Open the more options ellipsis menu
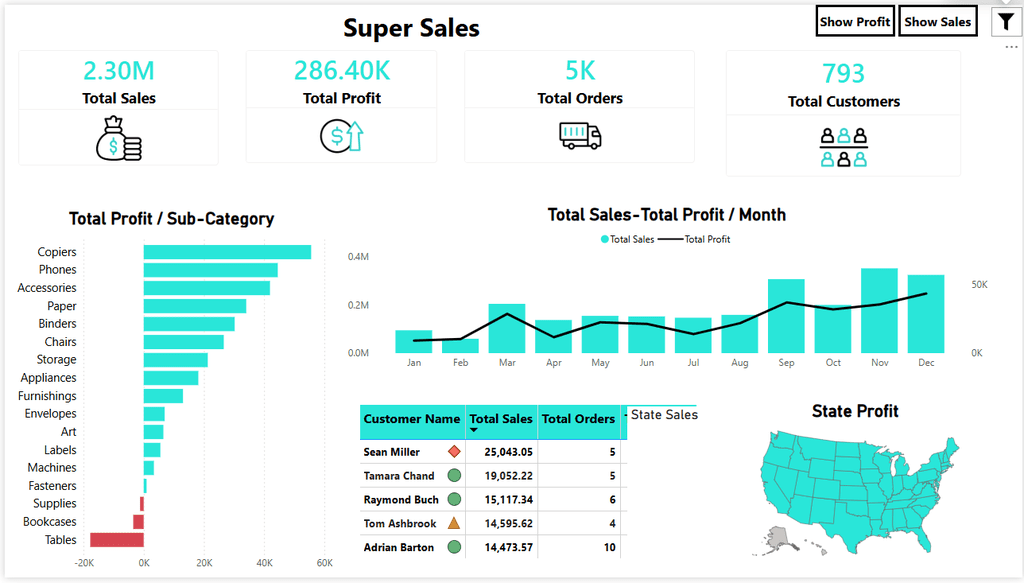The image size is (1024, 583). [x=1011, y=47]
